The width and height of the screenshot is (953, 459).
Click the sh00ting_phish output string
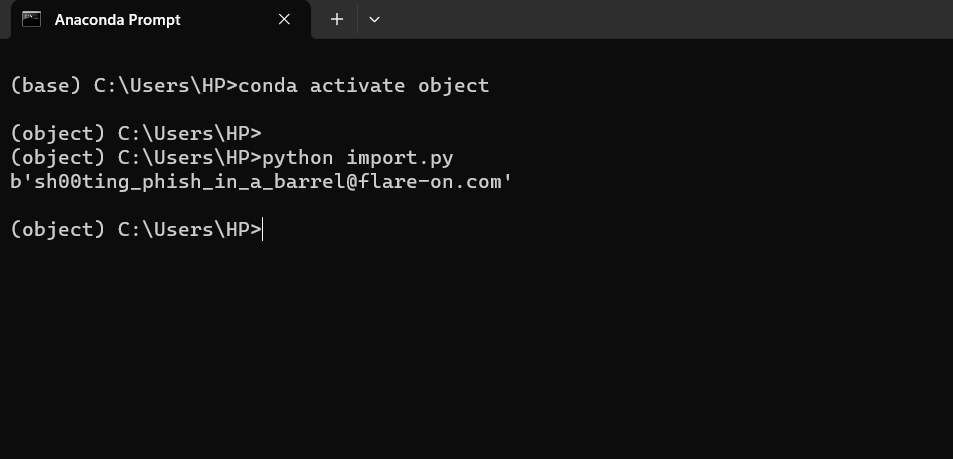[x=260, y=181]
